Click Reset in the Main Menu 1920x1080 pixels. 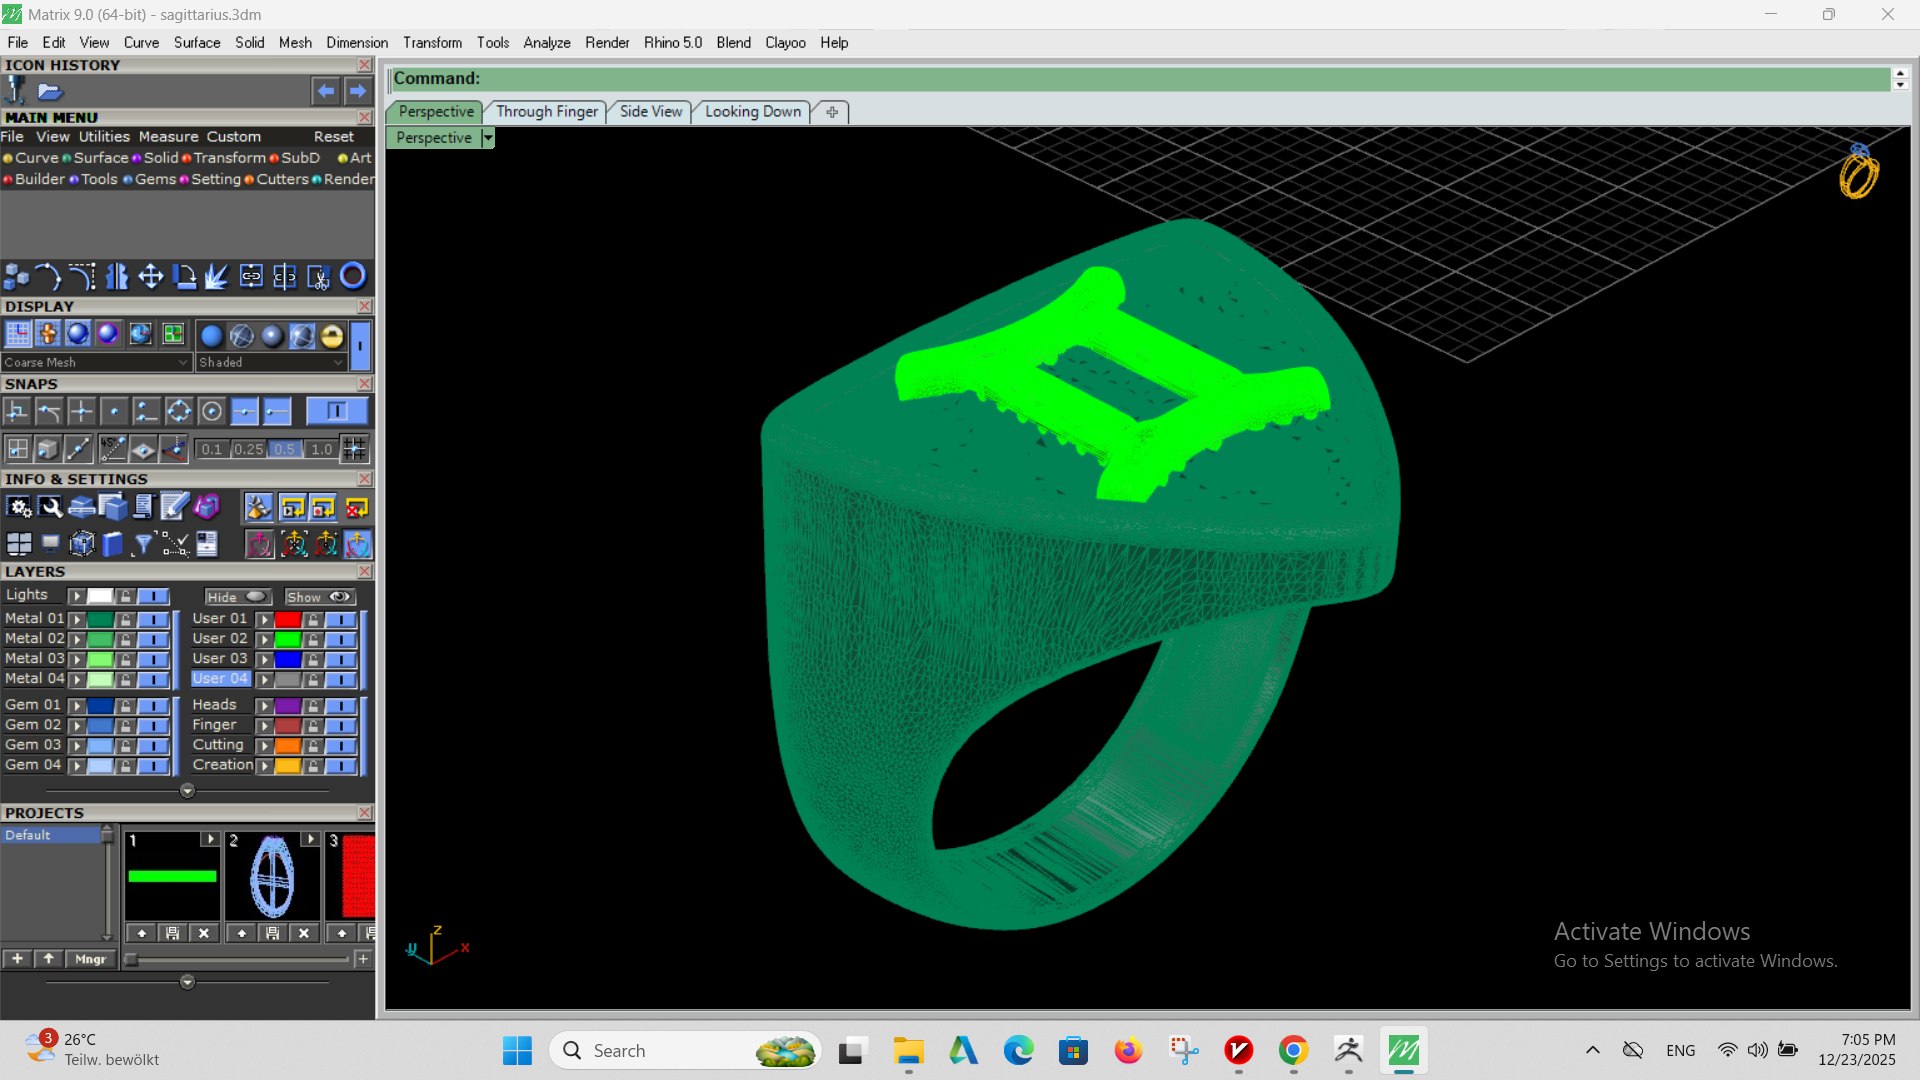point(334,137)
